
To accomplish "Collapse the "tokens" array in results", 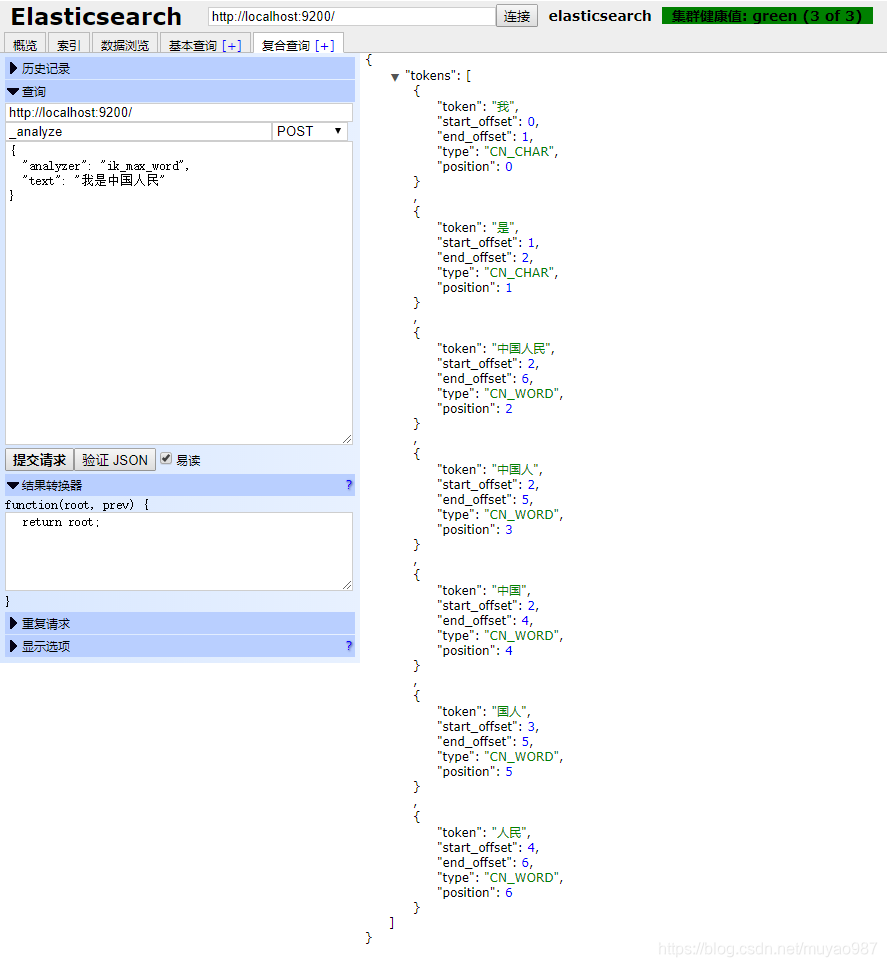I will tap(395, 77).
